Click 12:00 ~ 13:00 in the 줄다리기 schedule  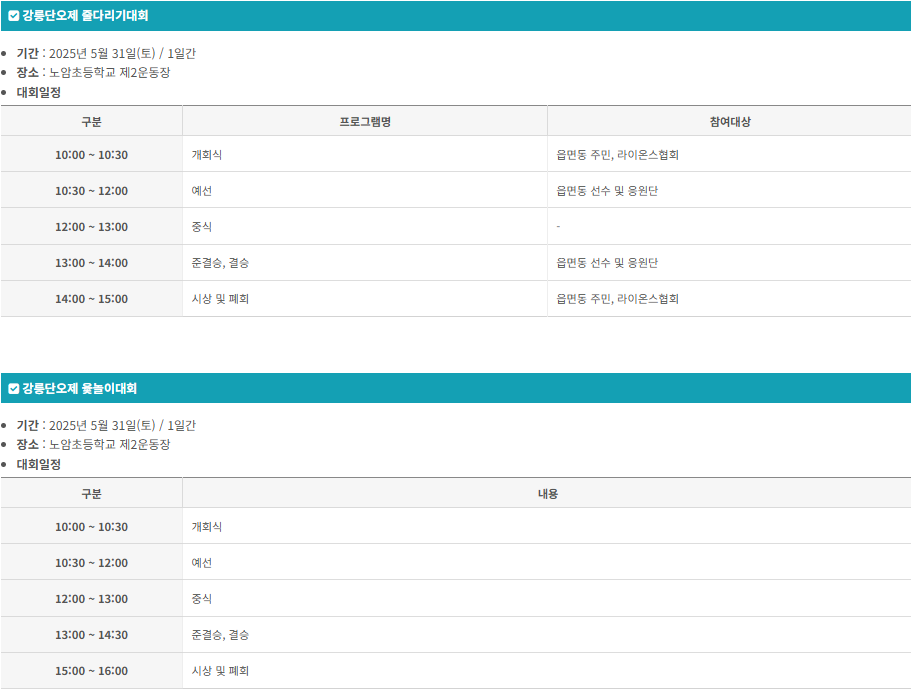click(x=91, y=227)
